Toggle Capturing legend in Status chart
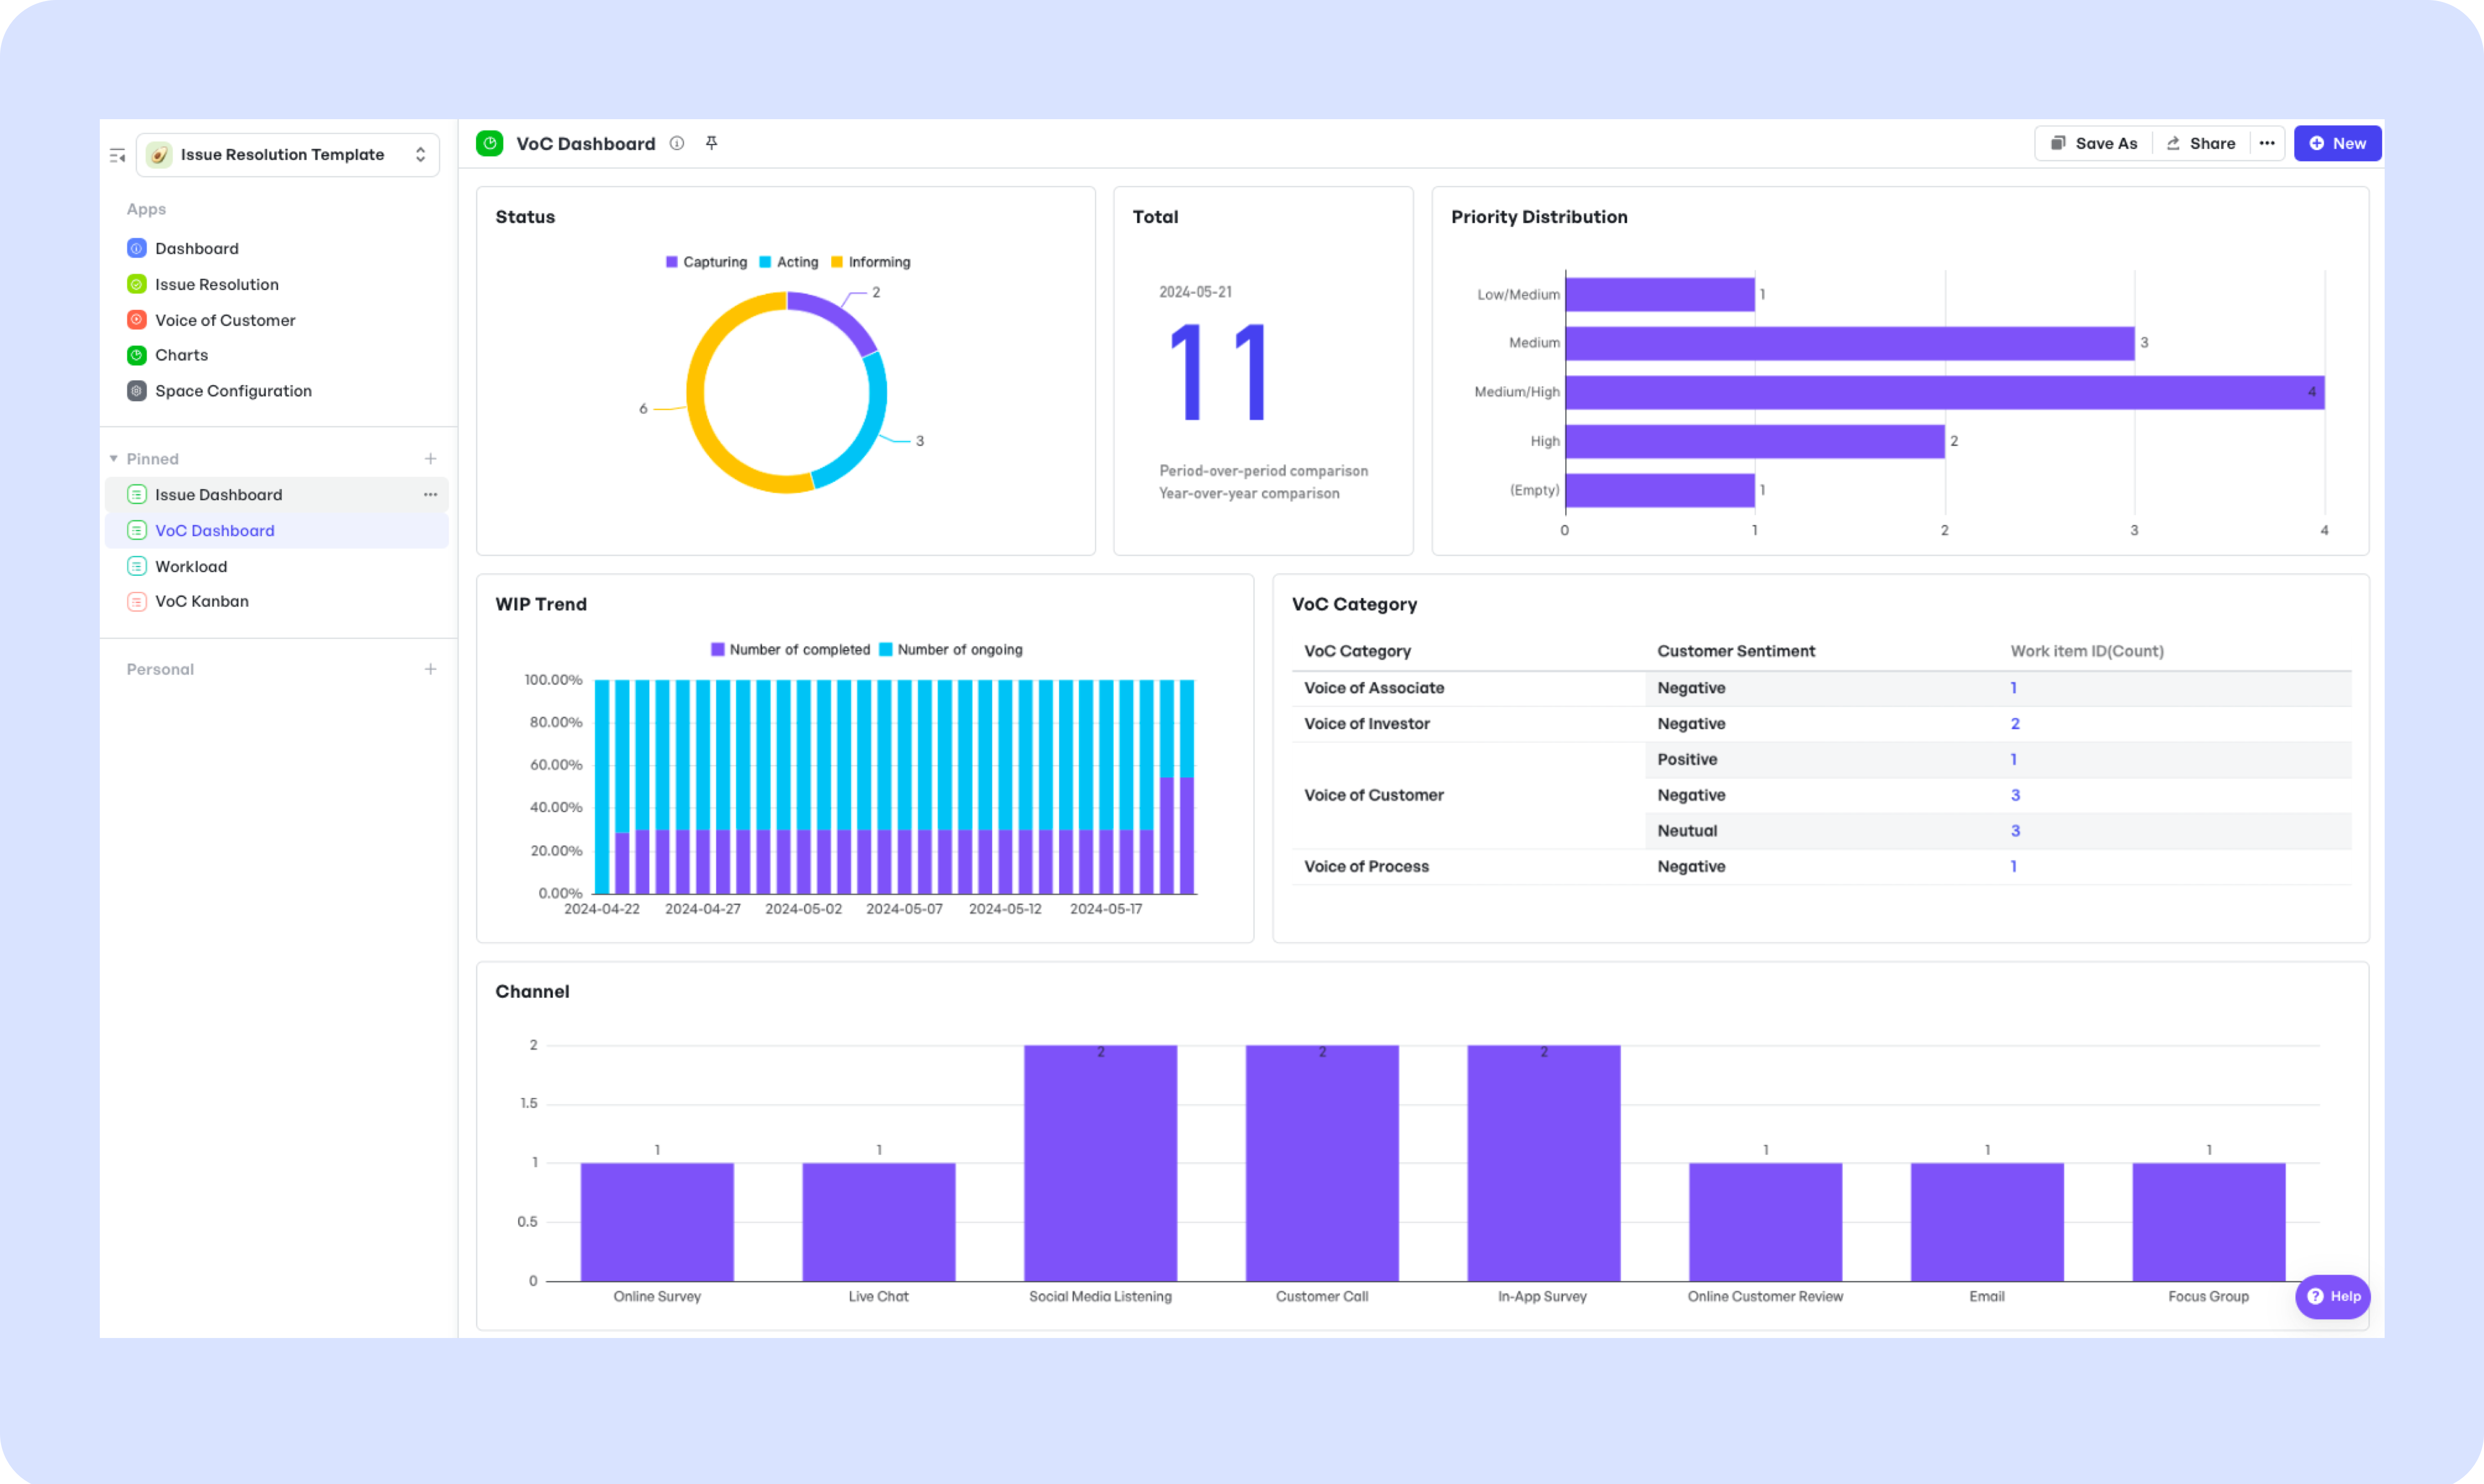The height and width of the screenshot is (1484, 2484). [706, 262]
